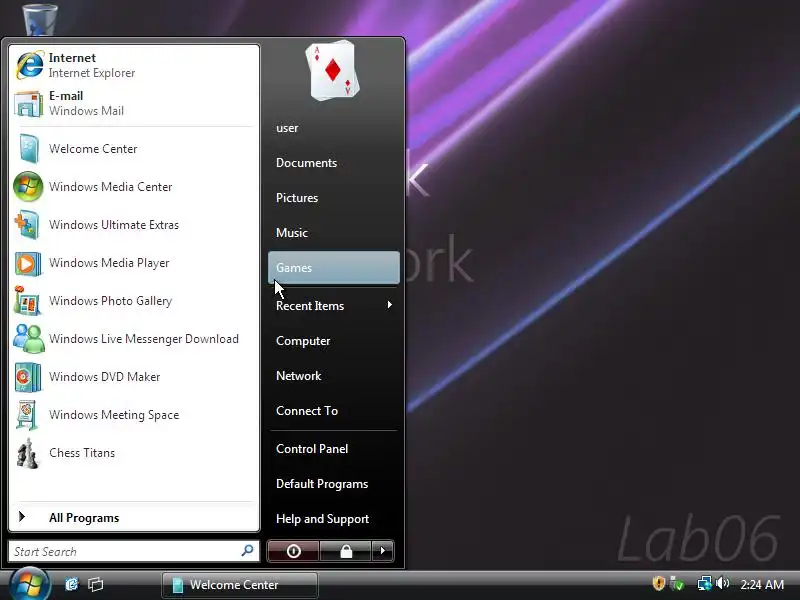Open Computer from Start menu
800x600 pixels.
point(303,341)
